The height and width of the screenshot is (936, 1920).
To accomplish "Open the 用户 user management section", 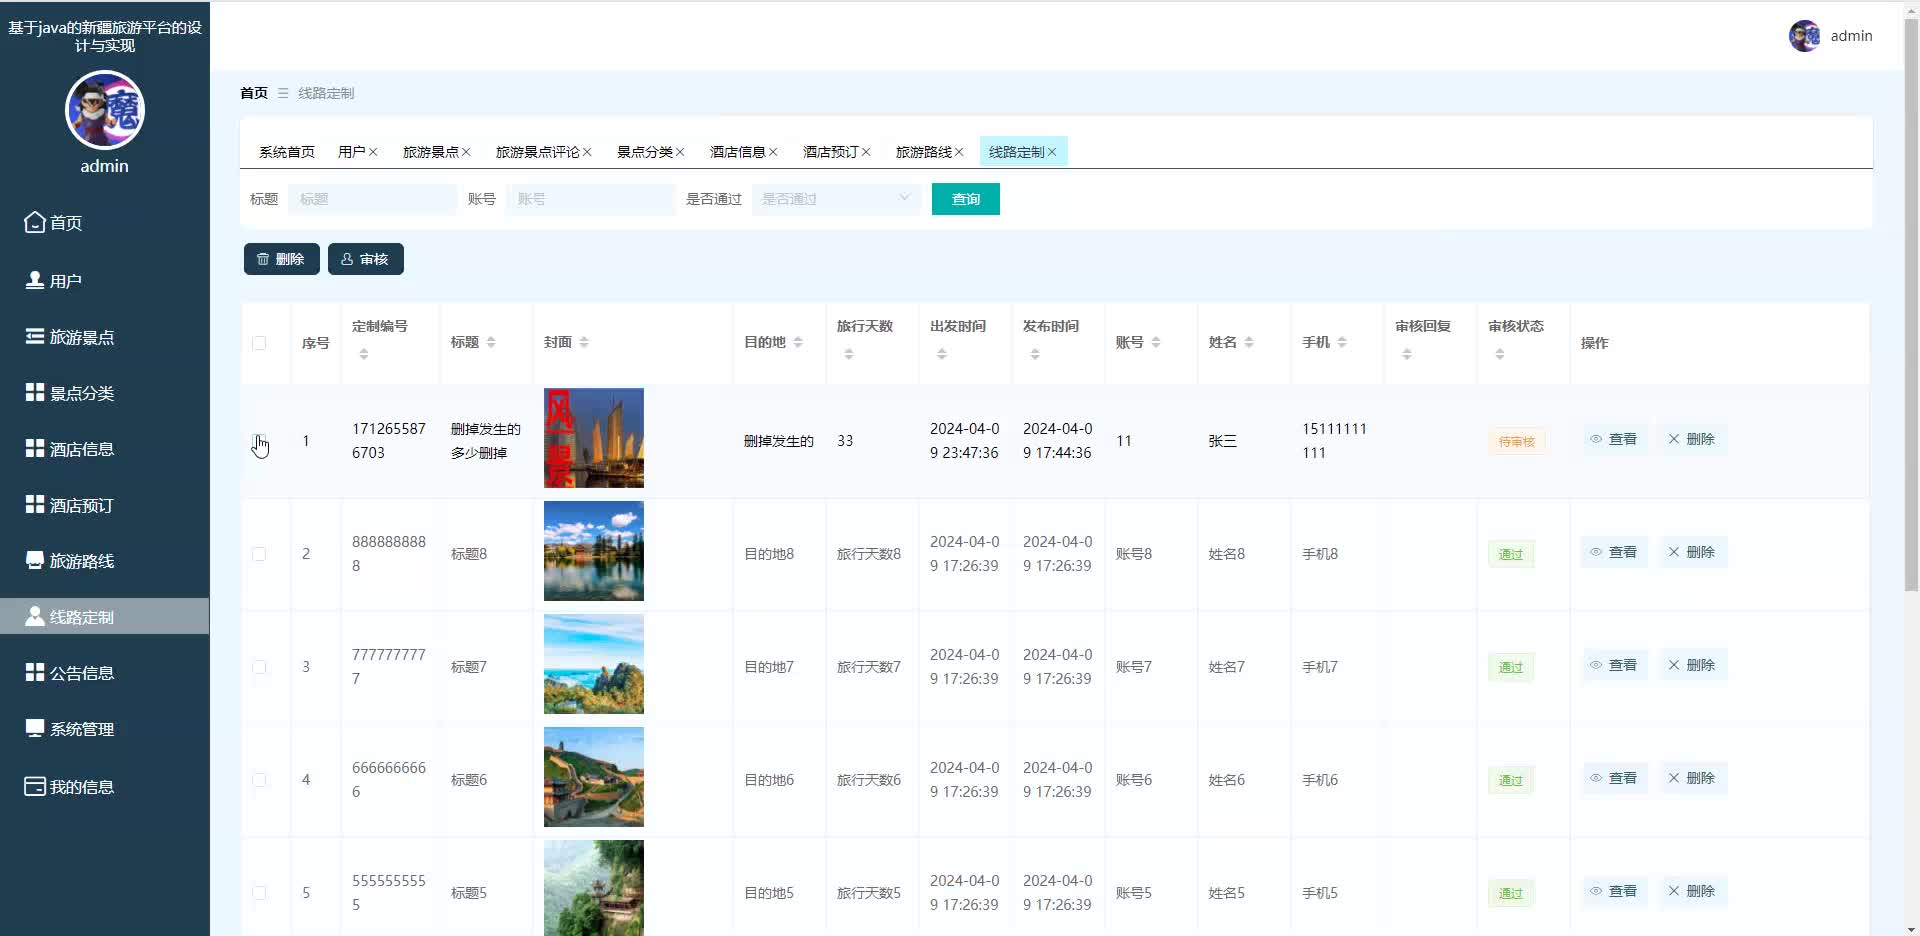I will pos(65,280).
